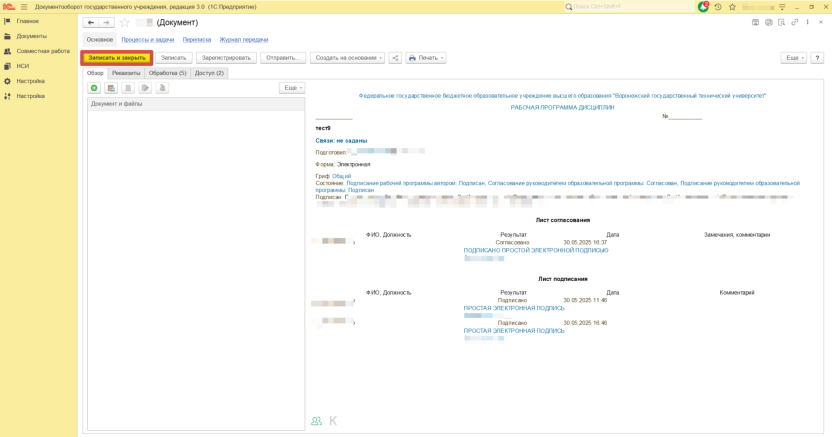832x437 pixels.
Task: Add the document to favorites with star
Action: pyautogui.click(x=125, y=22)
